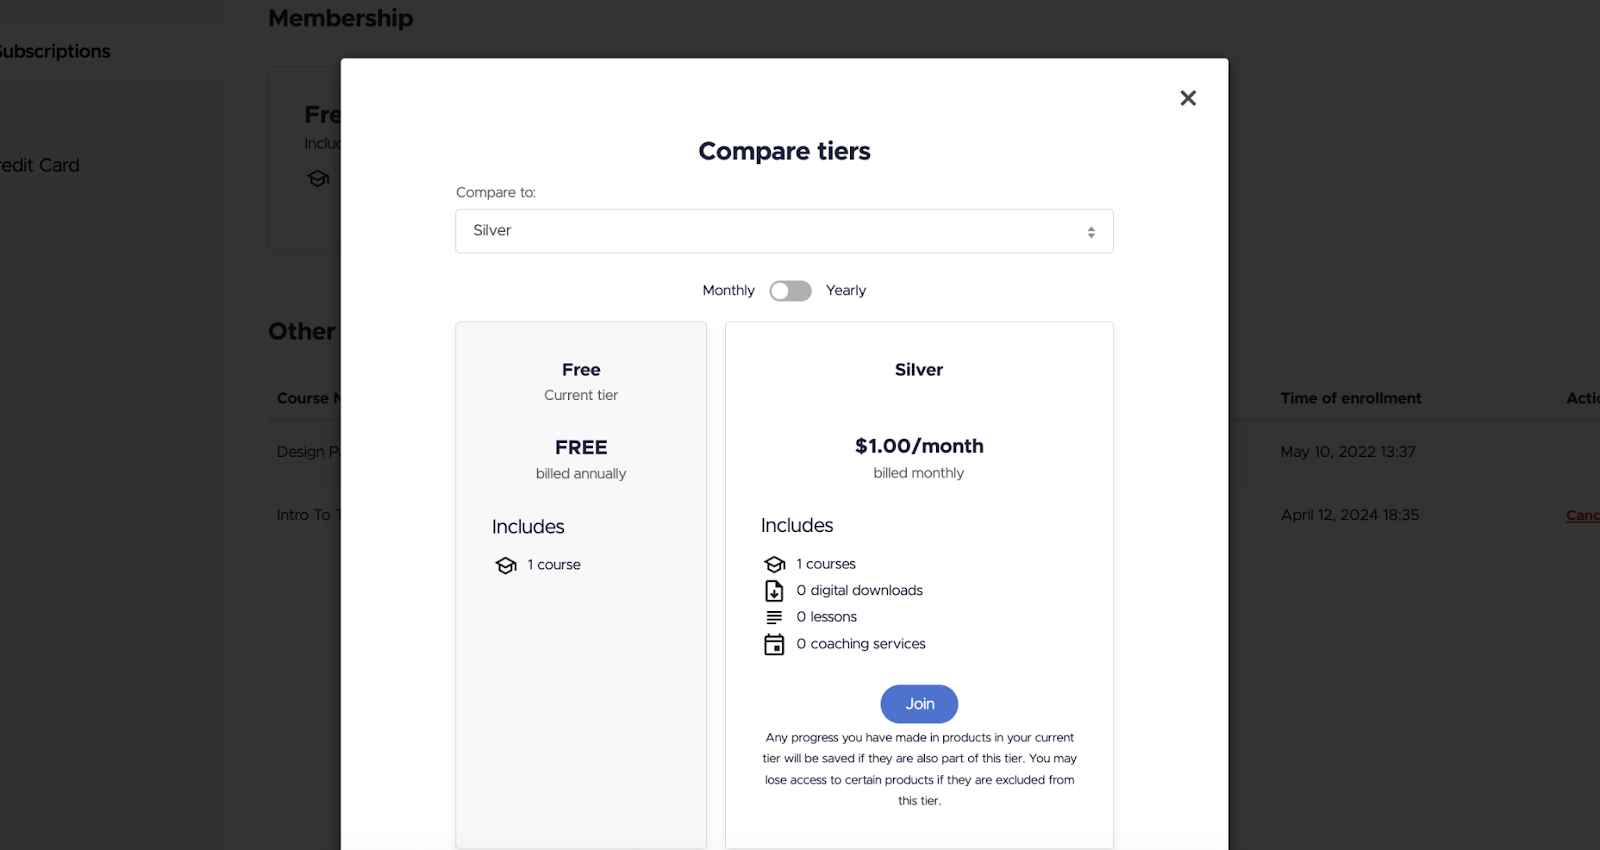Open the Compare to Silver dropdown

[784, 231]
